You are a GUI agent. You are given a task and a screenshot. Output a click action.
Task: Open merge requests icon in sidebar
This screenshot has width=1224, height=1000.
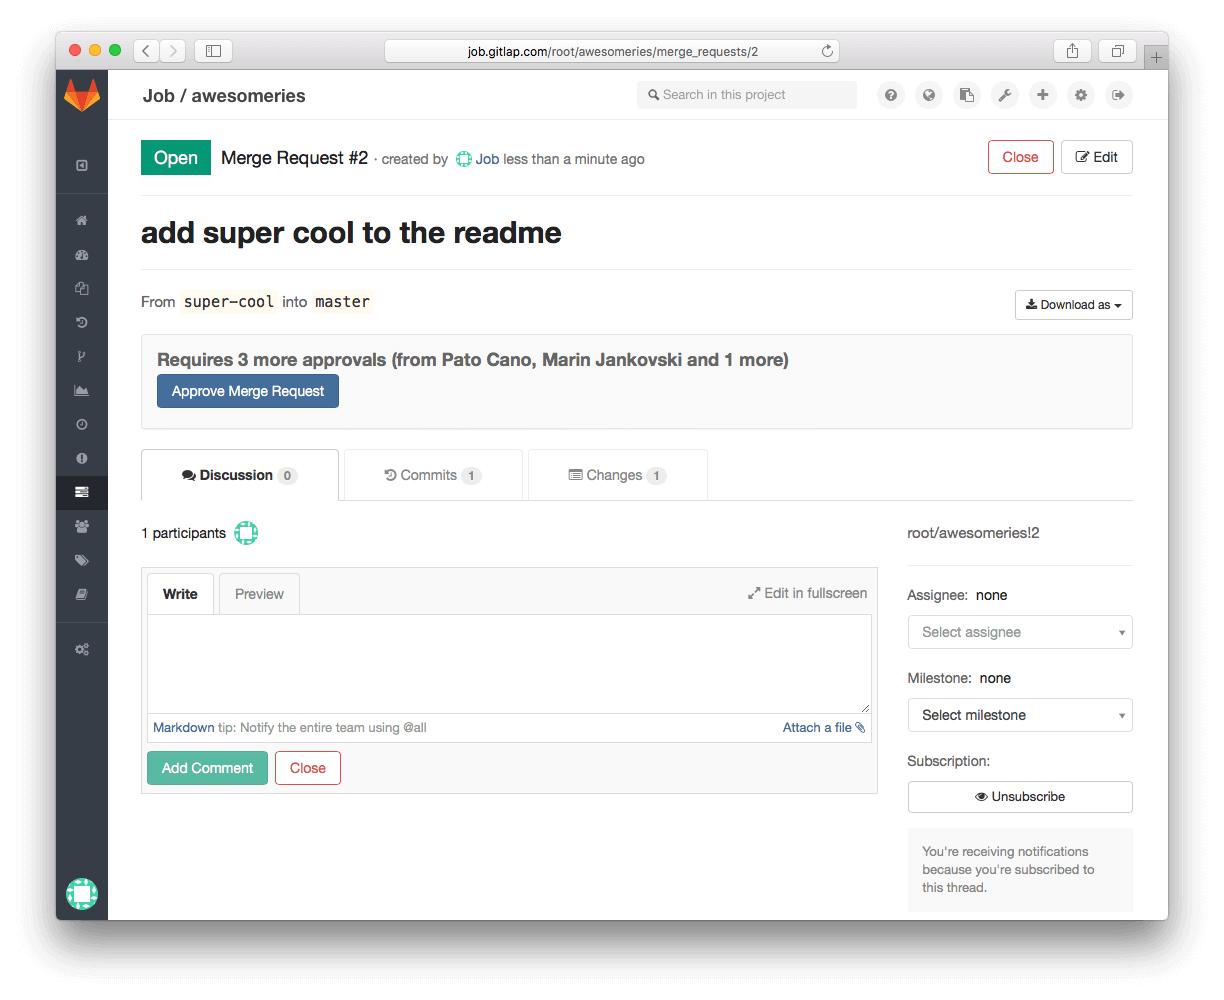[82, 492]
